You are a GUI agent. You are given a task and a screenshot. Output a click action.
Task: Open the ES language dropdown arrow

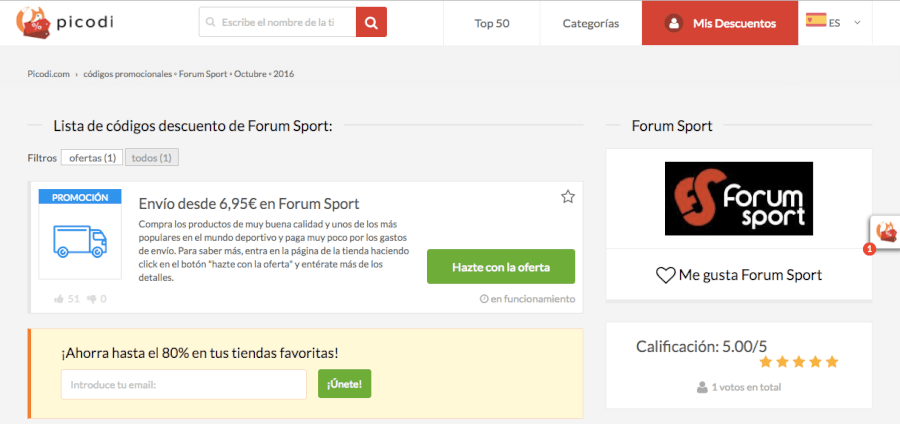click(858, 23)
